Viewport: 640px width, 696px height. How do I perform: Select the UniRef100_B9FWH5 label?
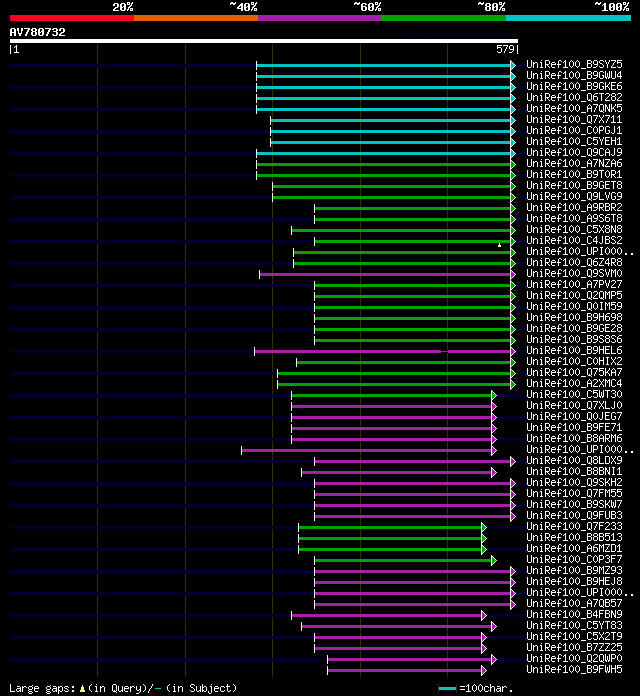point(574,669)
